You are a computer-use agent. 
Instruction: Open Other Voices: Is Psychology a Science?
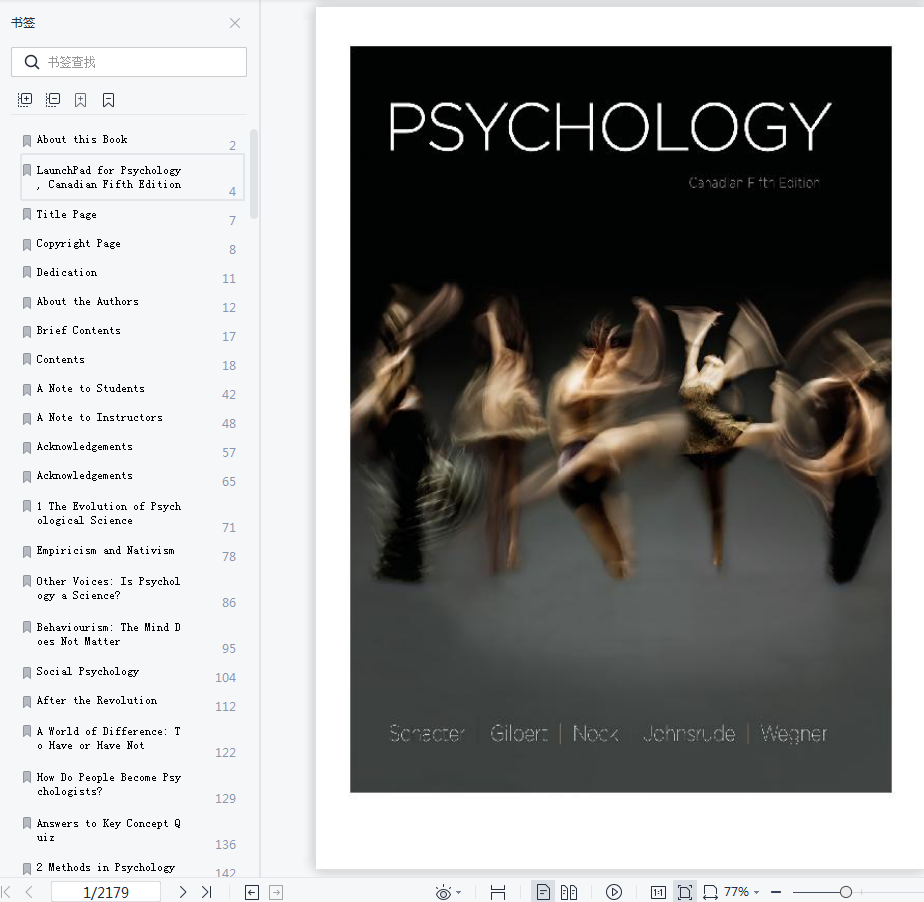pos(108,588)
